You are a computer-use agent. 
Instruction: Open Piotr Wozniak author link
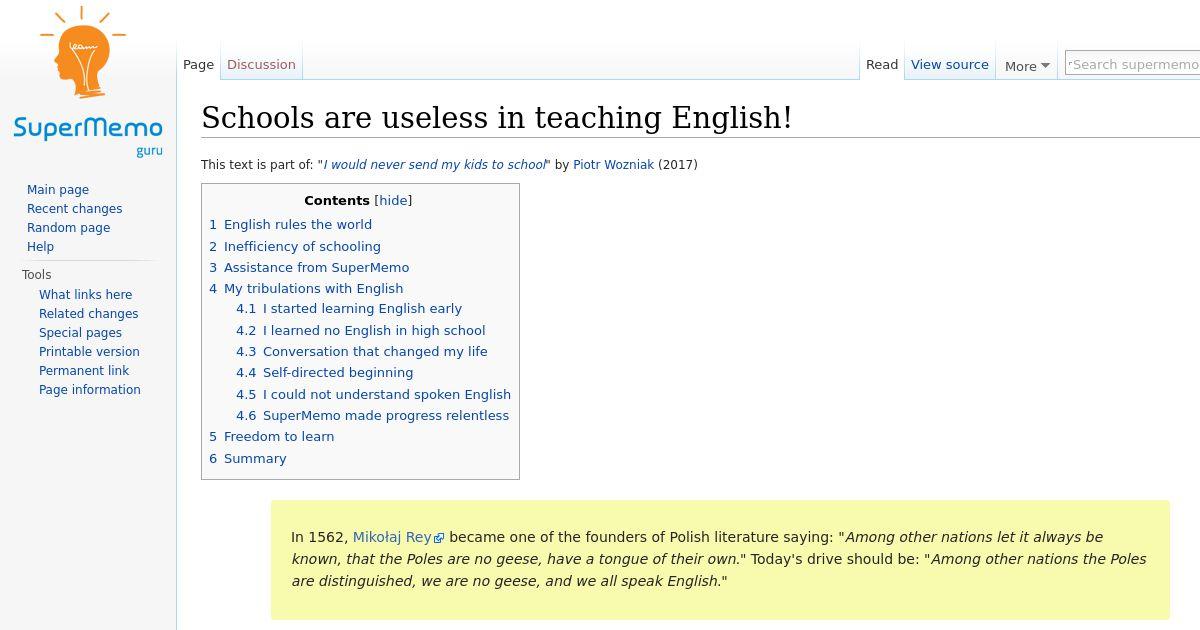click(613, 165)
